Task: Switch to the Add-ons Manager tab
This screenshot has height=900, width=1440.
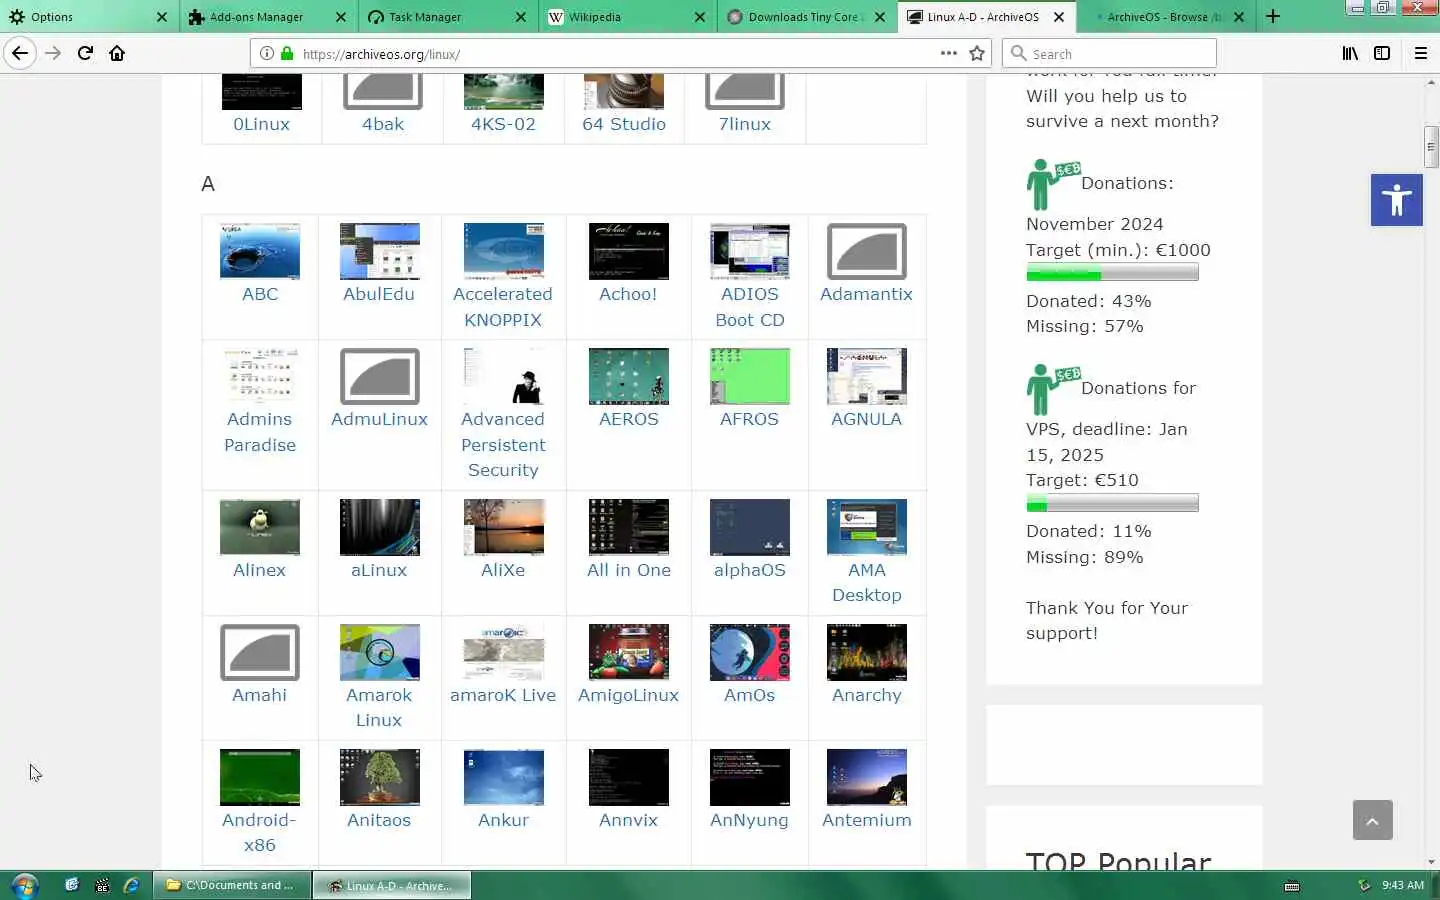Action: [x=268, y=17]
